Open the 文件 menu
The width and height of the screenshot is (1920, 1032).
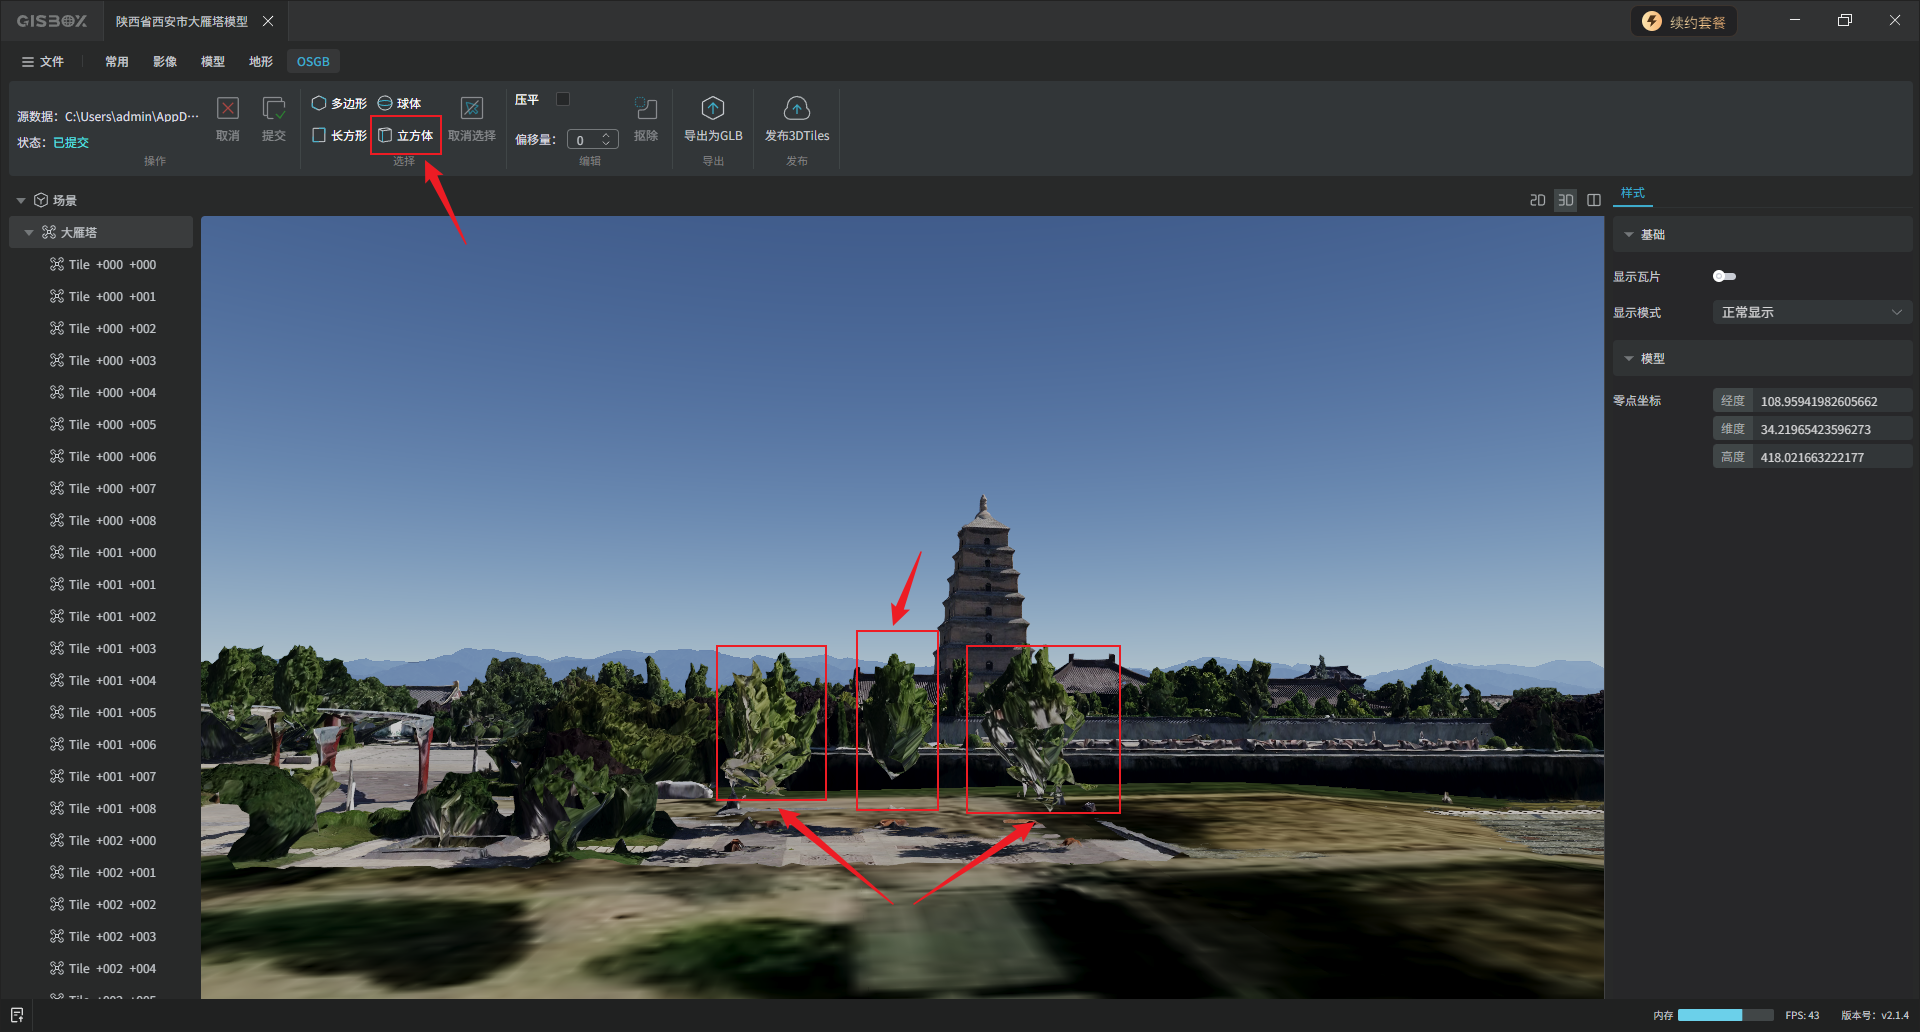point(43,62)
